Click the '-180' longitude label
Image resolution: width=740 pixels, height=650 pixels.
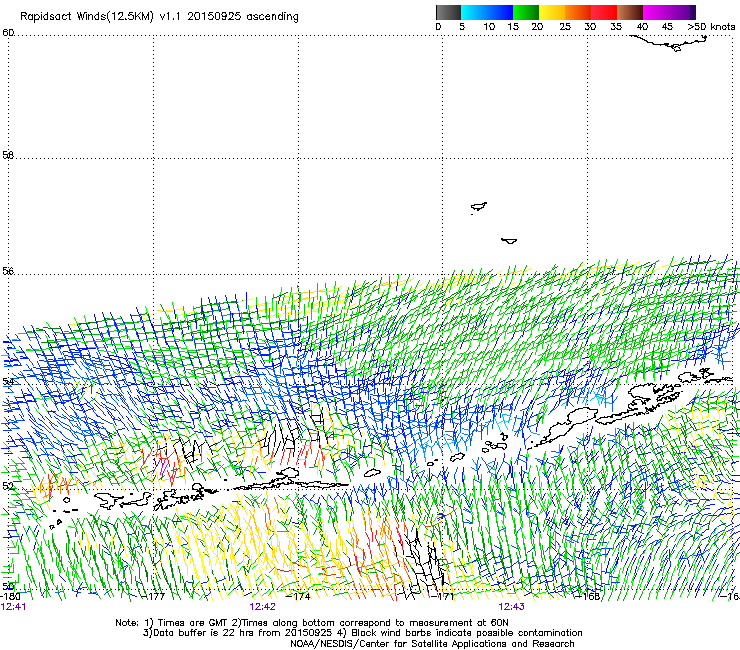[10, 596]
